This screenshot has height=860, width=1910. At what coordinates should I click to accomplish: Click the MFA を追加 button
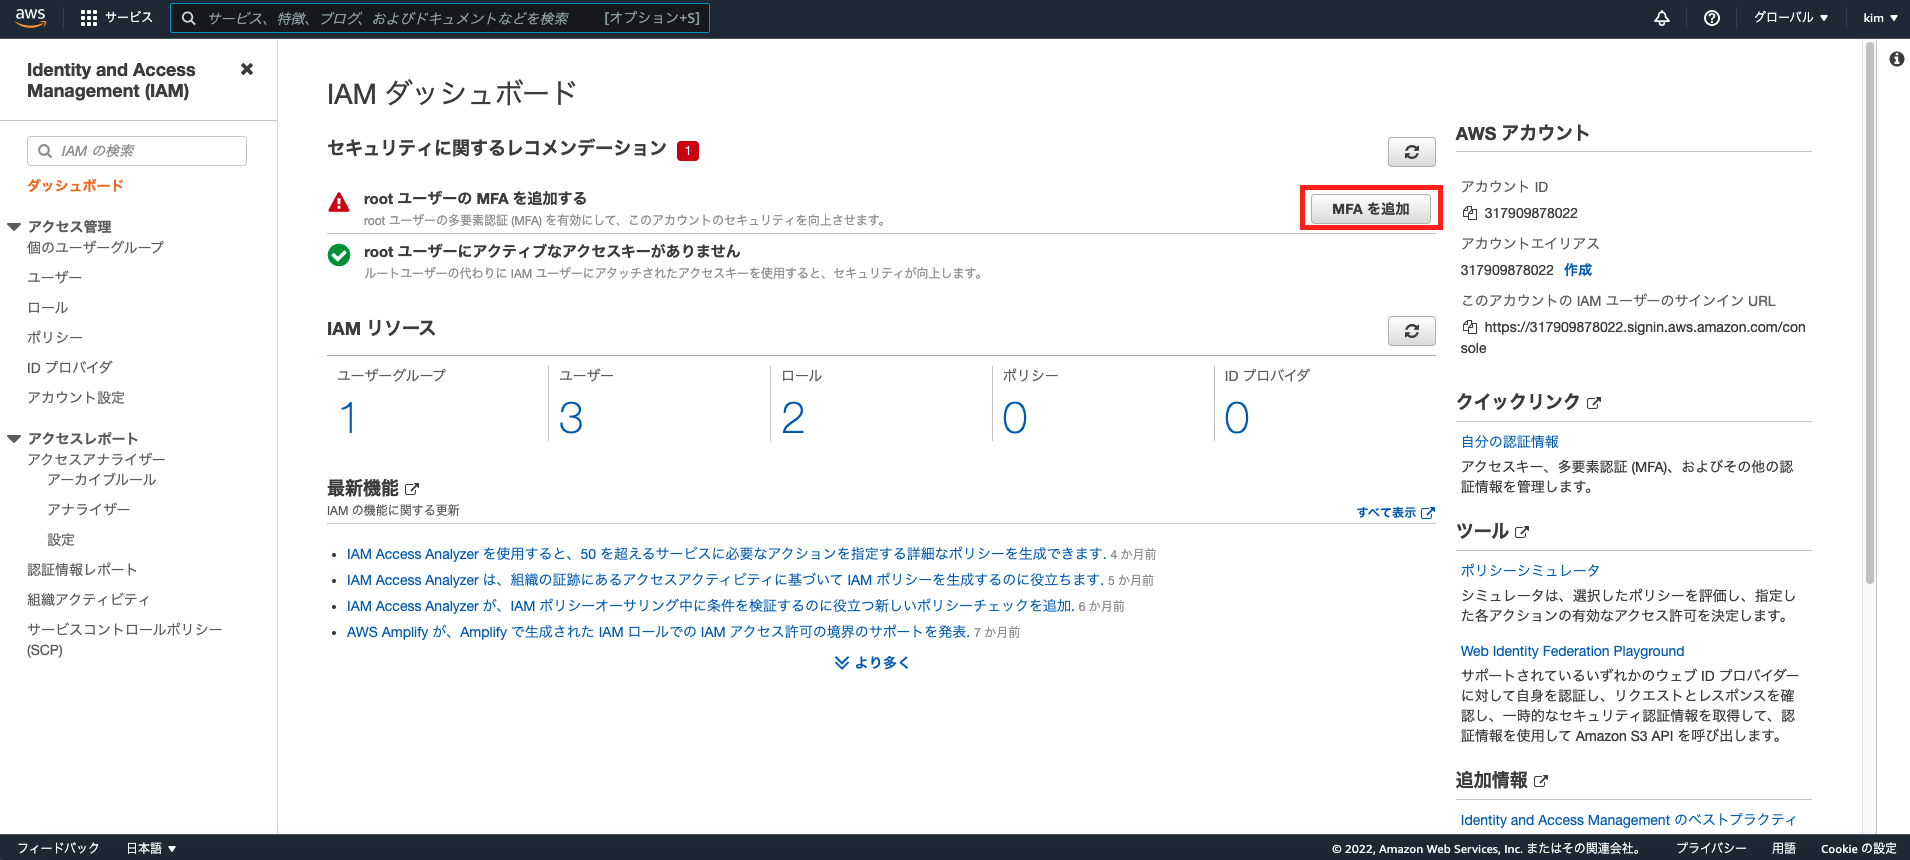click(1370, 209)
